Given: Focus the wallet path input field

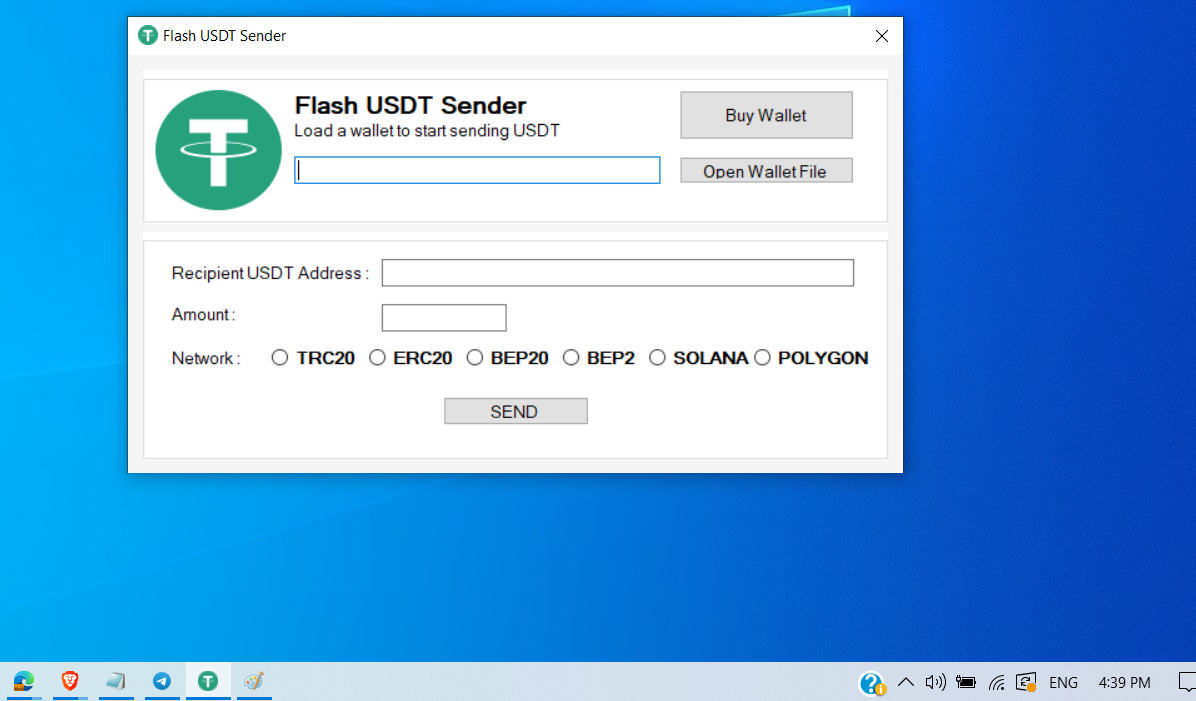Looking at the screenshot, I should coord(477,170).
